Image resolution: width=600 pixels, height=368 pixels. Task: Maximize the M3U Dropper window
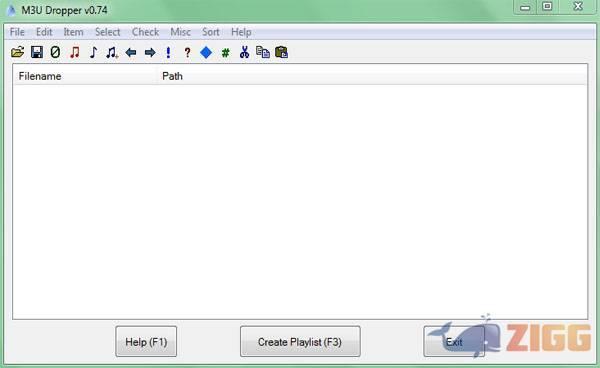(547, 7)
